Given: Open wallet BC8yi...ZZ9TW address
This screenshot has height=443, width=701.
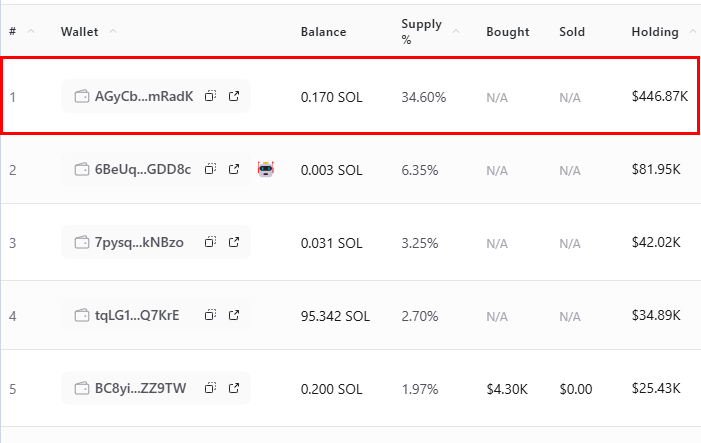Looking at the screenshot, I should pos(140,388).
